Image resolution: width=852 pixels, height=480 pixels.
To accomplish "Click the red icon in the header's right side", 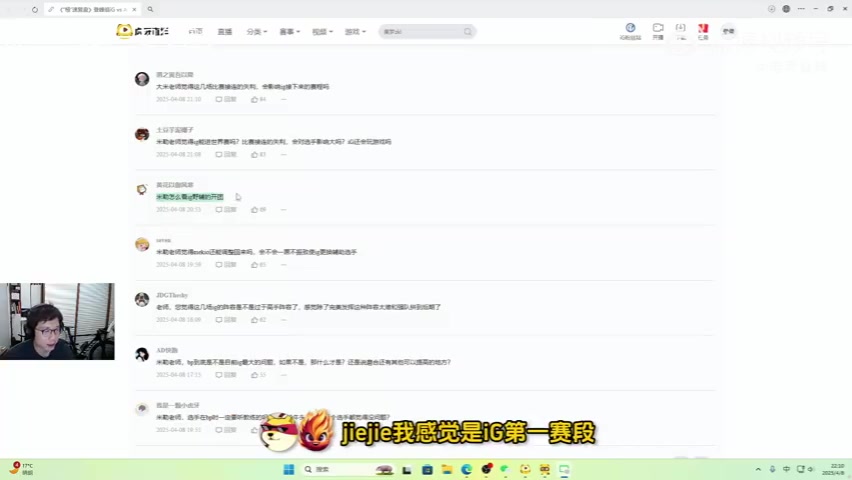I will pos(703,30).
